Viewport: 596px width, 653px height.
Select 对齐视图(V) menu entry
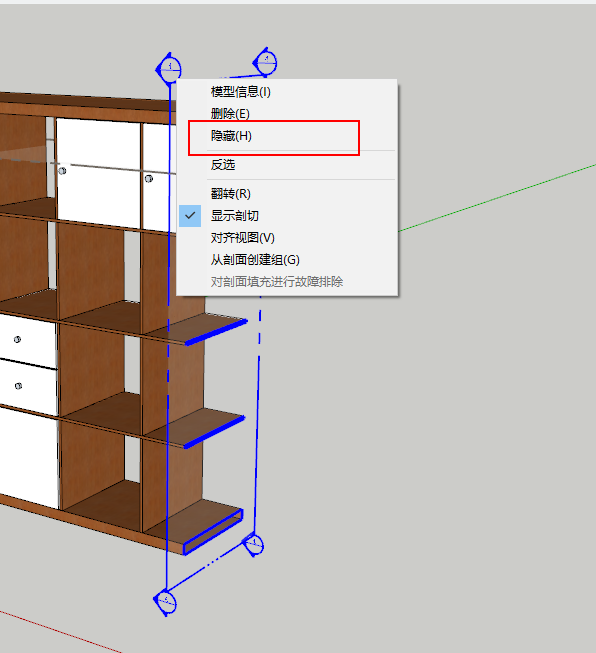pyautogui.click(x=287, y=238)
